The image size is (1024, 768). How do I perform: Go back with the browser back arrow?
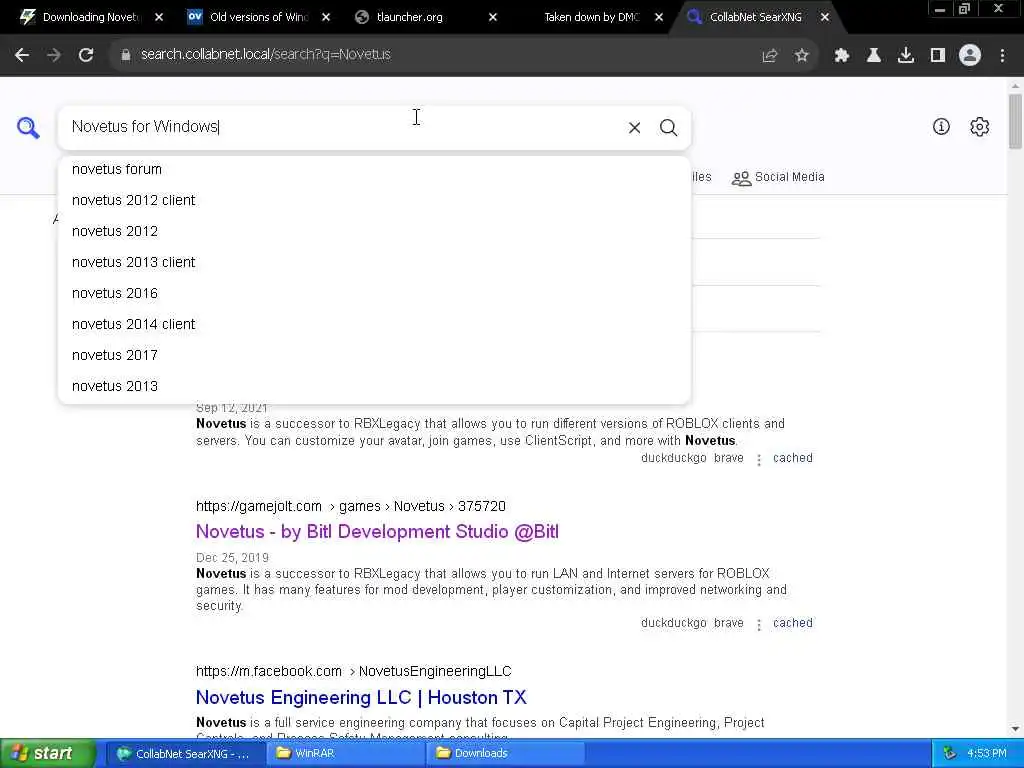click(x=22, y=55)
